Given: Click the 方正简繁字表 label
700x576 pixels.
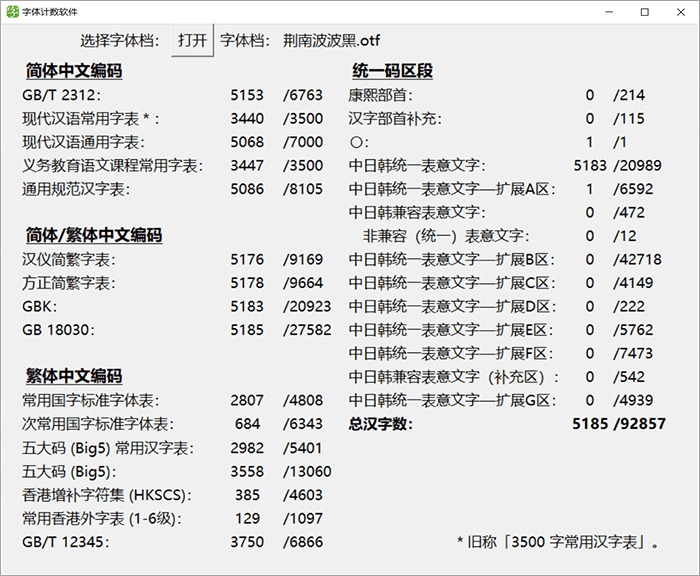Looking at the screenshot, I should [69, 283].
